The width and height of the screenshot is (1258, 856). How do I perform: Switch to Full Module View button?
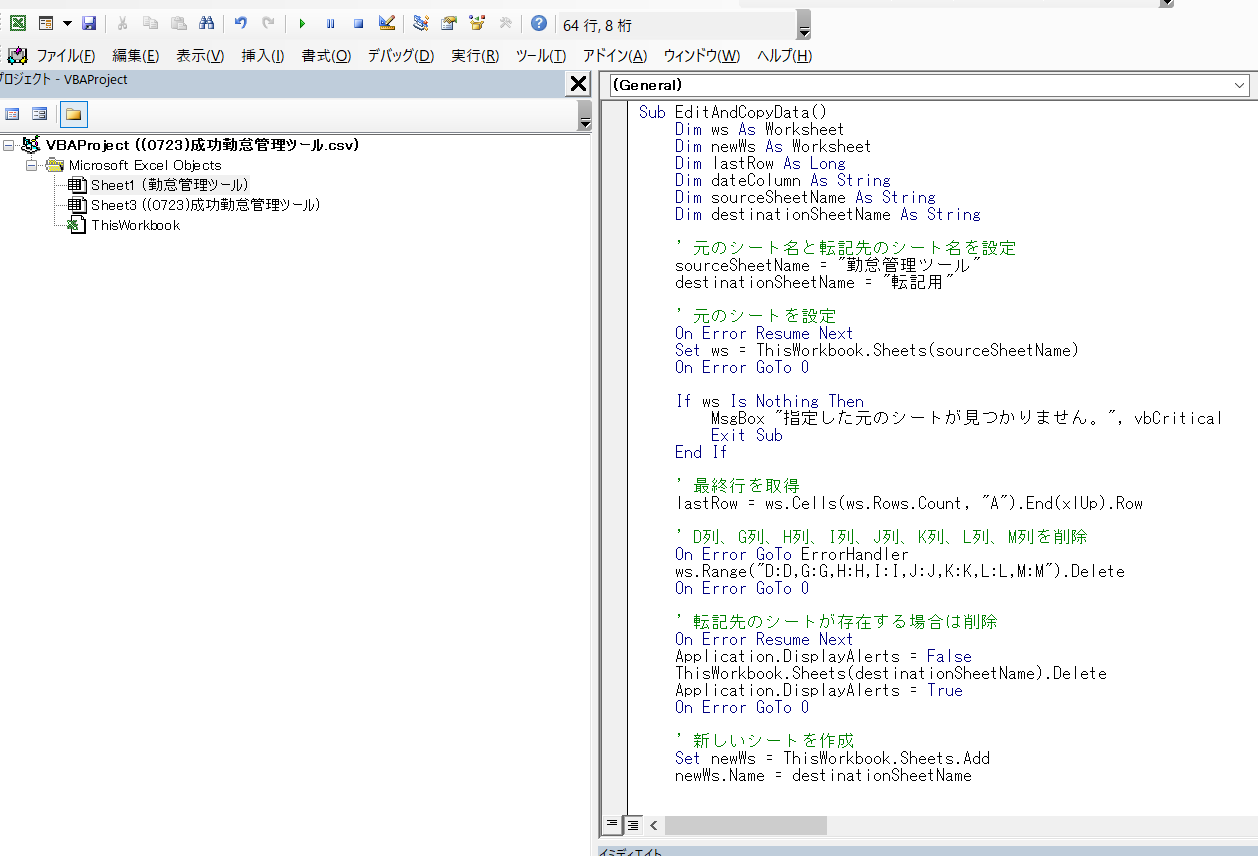(x=632, y=825)
